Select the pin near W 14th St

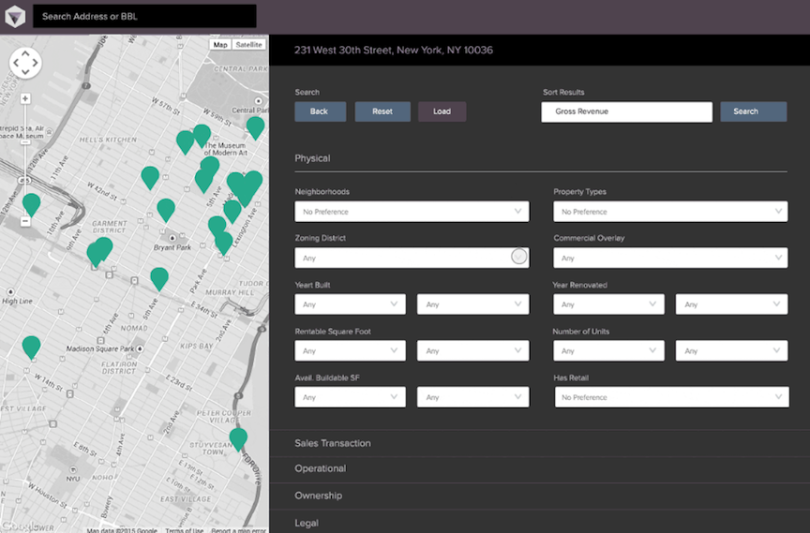point(31,347)
